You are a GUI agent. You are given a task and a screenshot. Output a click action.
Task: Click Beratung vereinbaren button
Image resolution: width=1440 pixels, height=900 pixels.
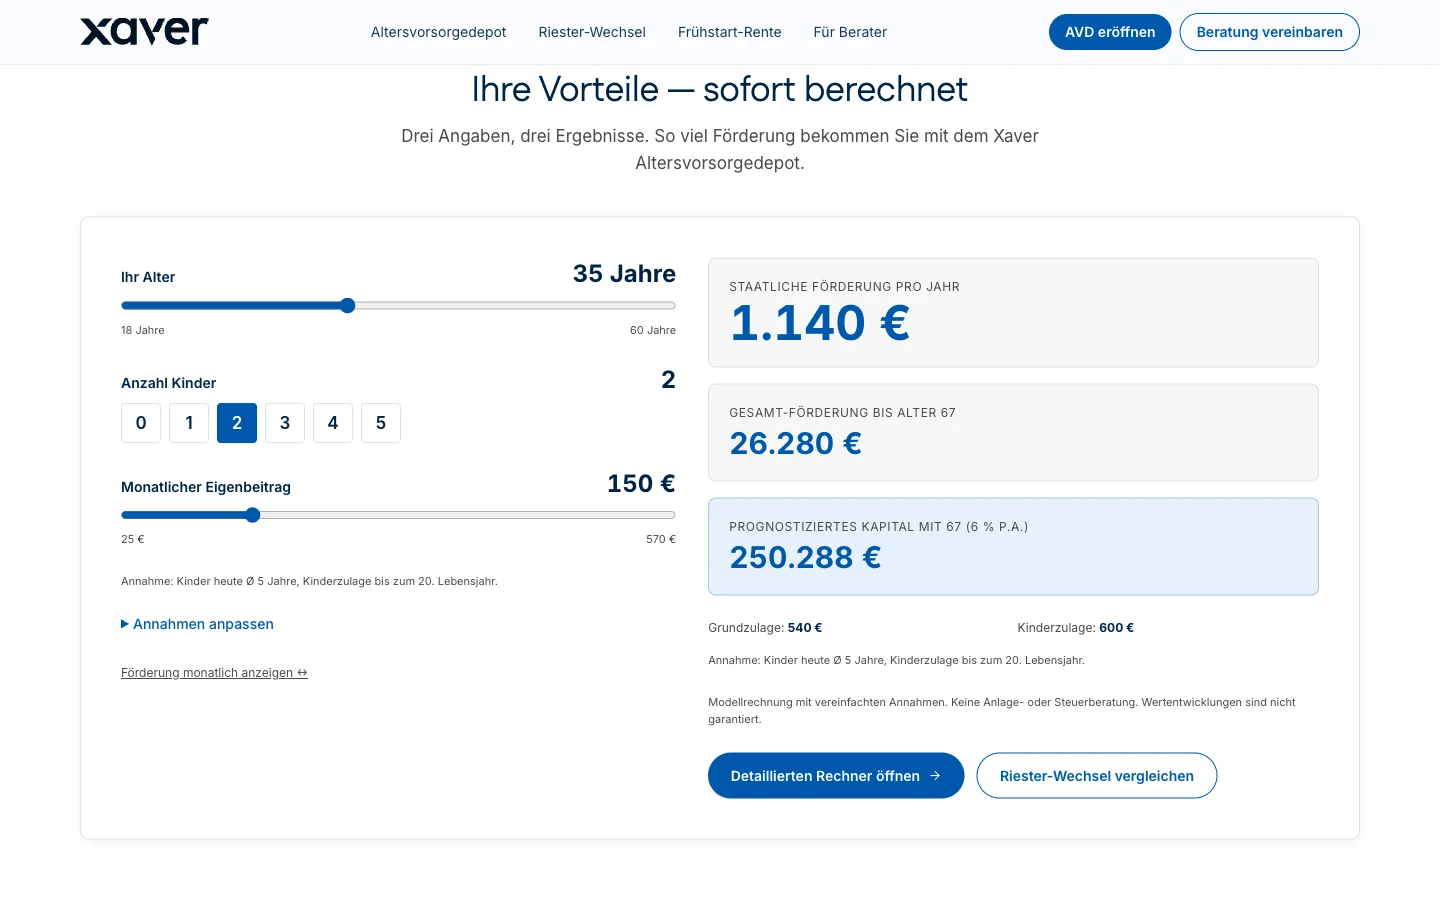pos(1269,32)
